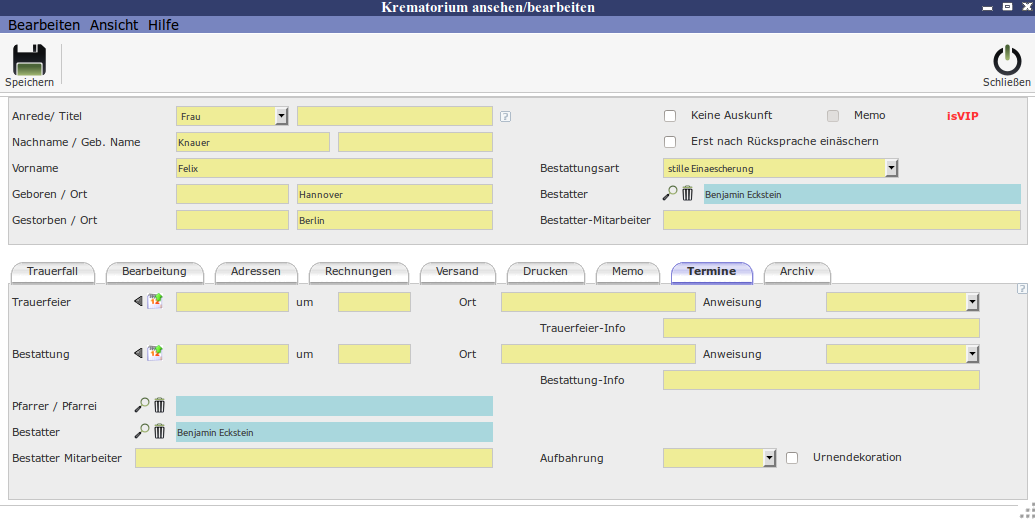Expand the Bestattungsart dropdown

point(891,168)
